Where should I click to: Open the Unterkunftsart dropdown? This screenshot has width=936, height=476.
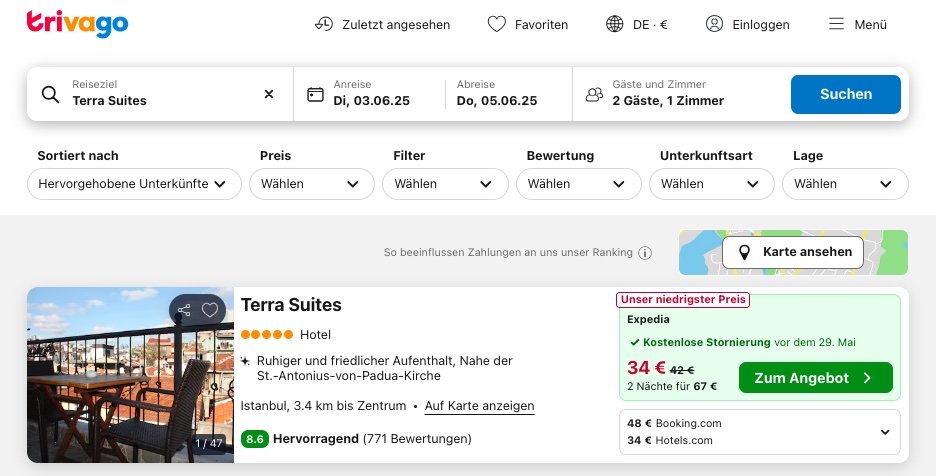coord(712,184)
